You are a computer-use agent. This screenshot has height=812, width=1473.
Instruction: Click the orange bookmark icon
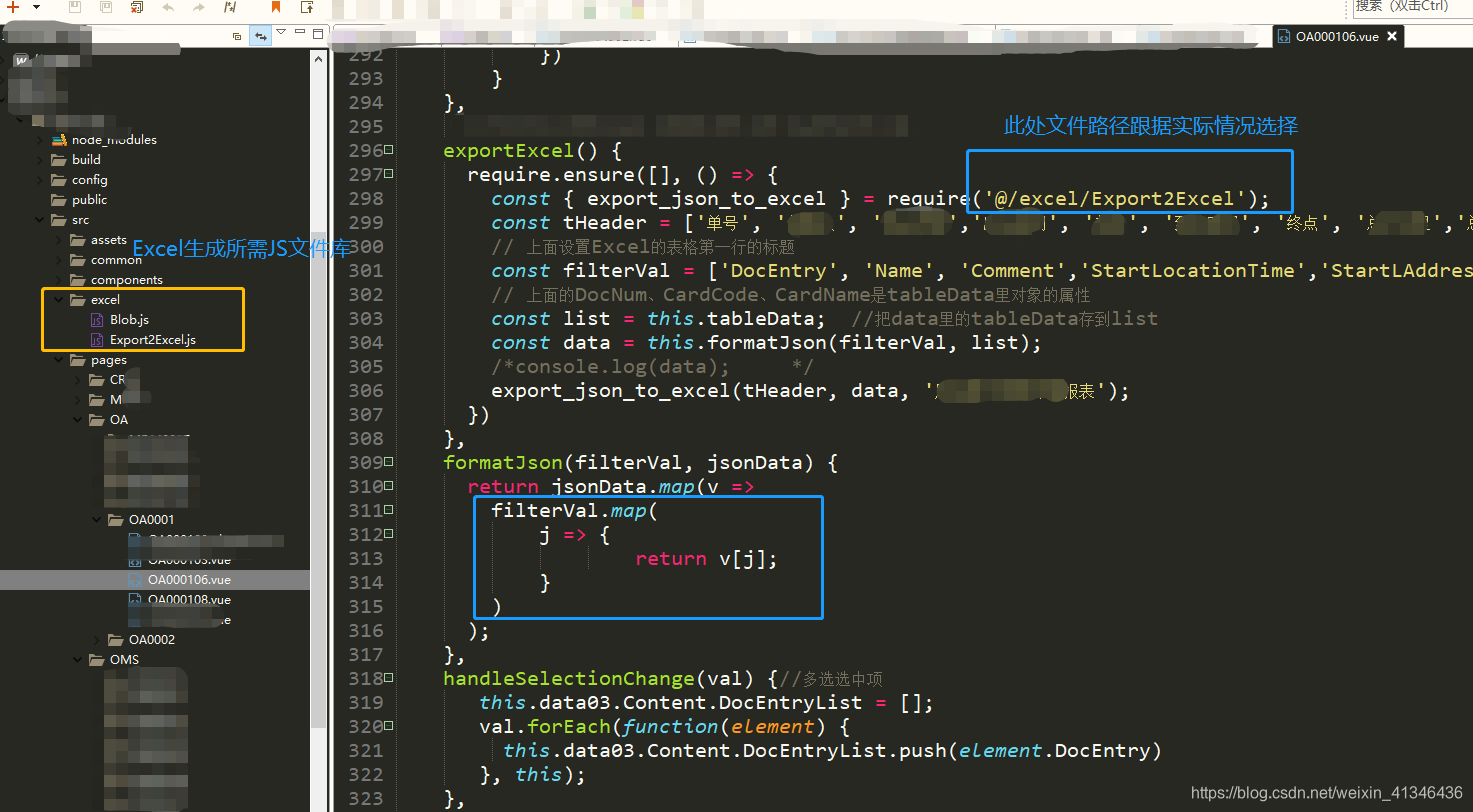tap(276, 6)
